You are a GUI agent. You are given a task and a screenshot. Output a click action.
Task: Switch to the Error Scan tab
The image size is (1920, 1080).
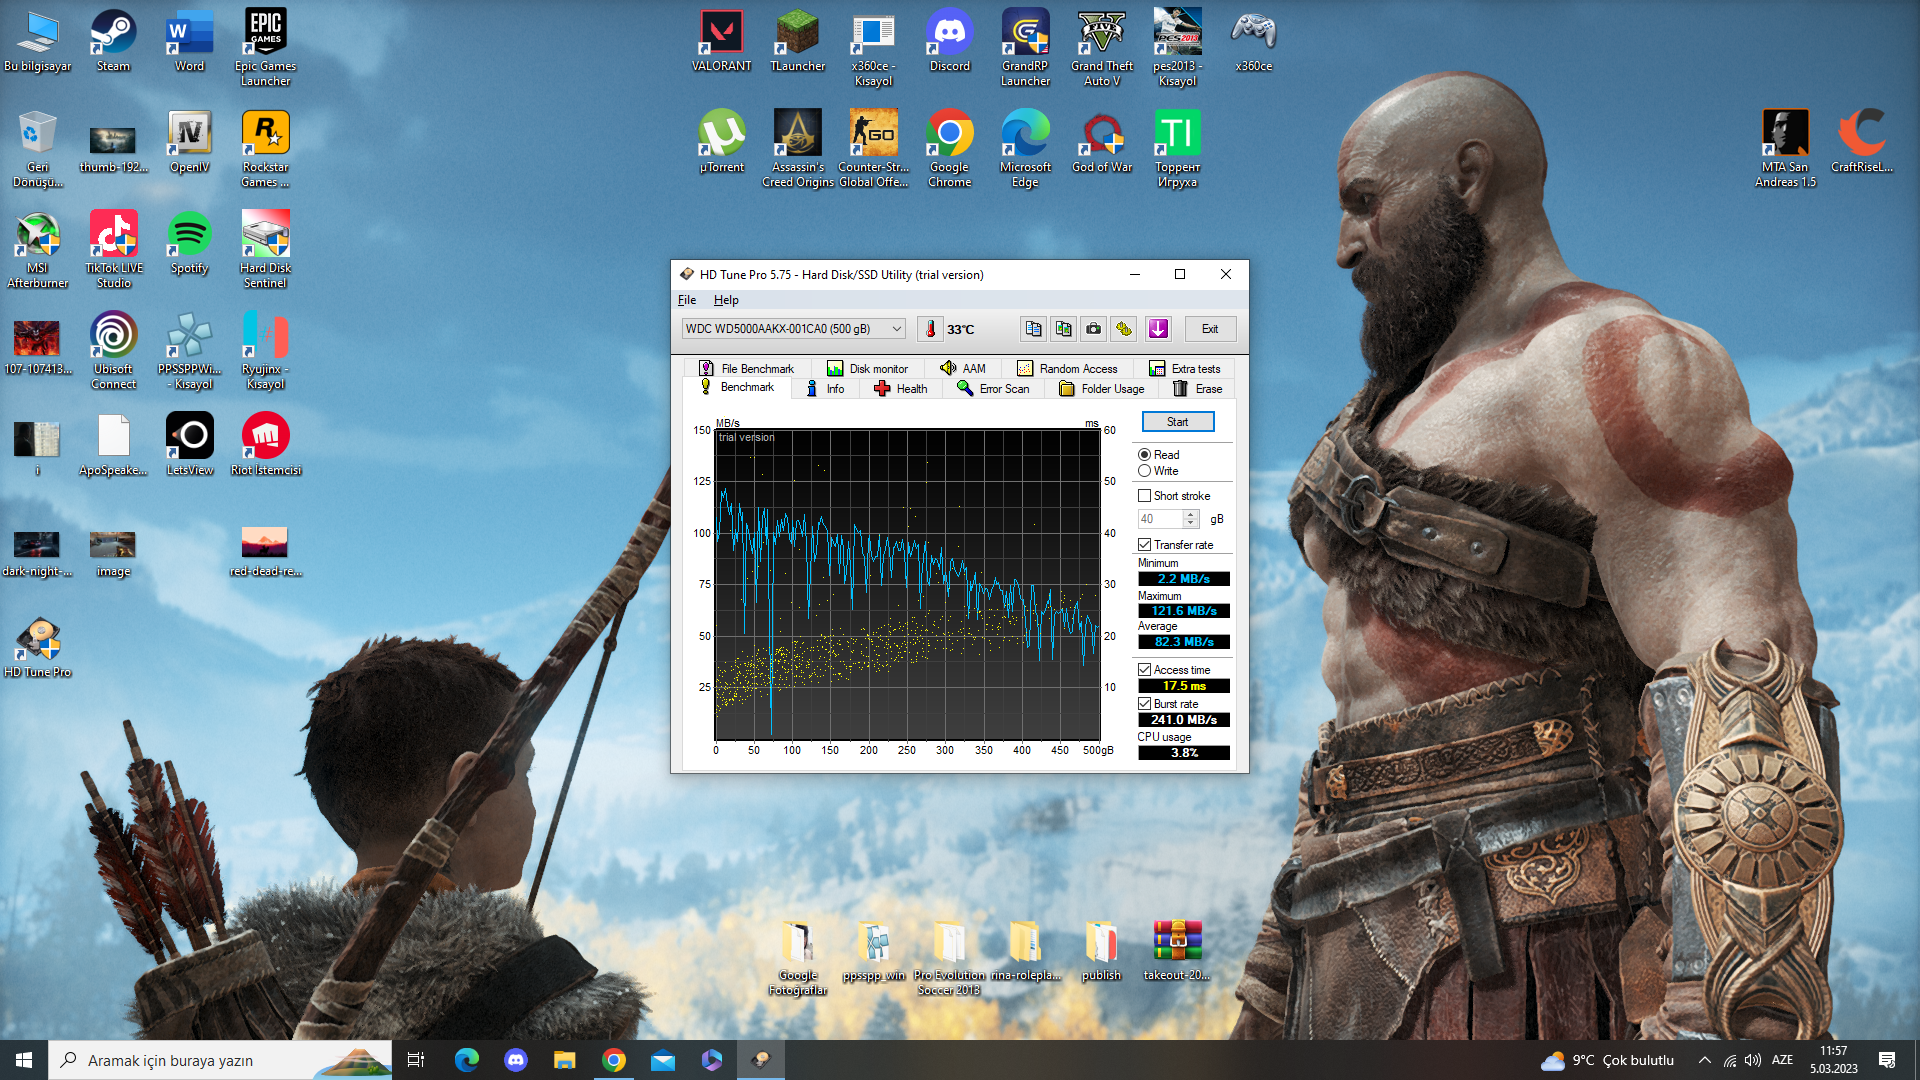click(993, 389)
